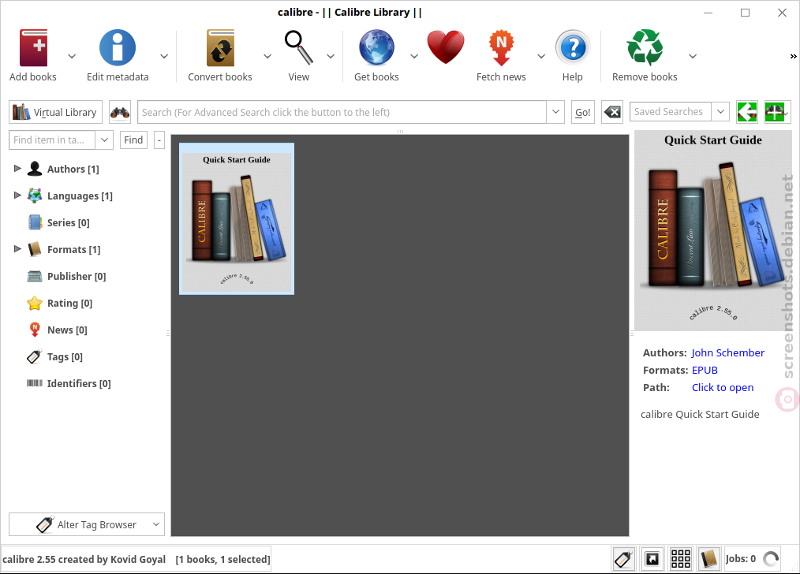Image resolution: width=800 pixels, height=574 pixels.
Task: Click the 'Click to open' path link
Action: click(x=722, y=387)
